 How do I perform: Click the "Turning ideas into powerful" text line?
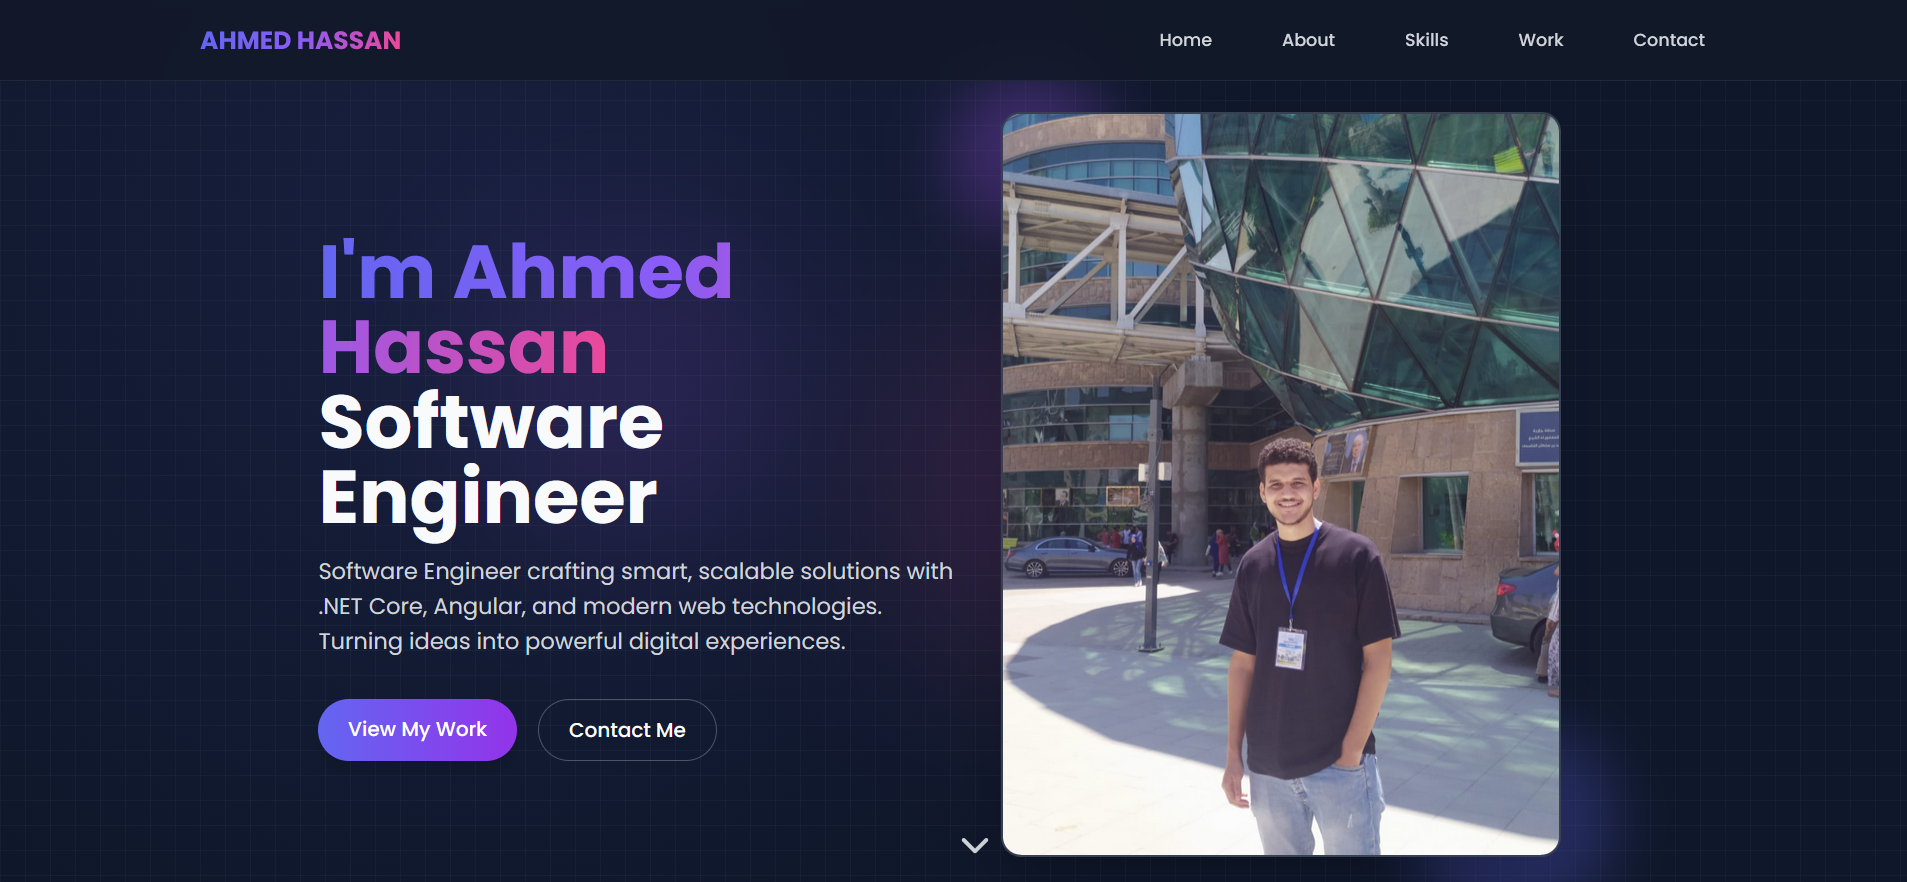(x=582, y=641)
